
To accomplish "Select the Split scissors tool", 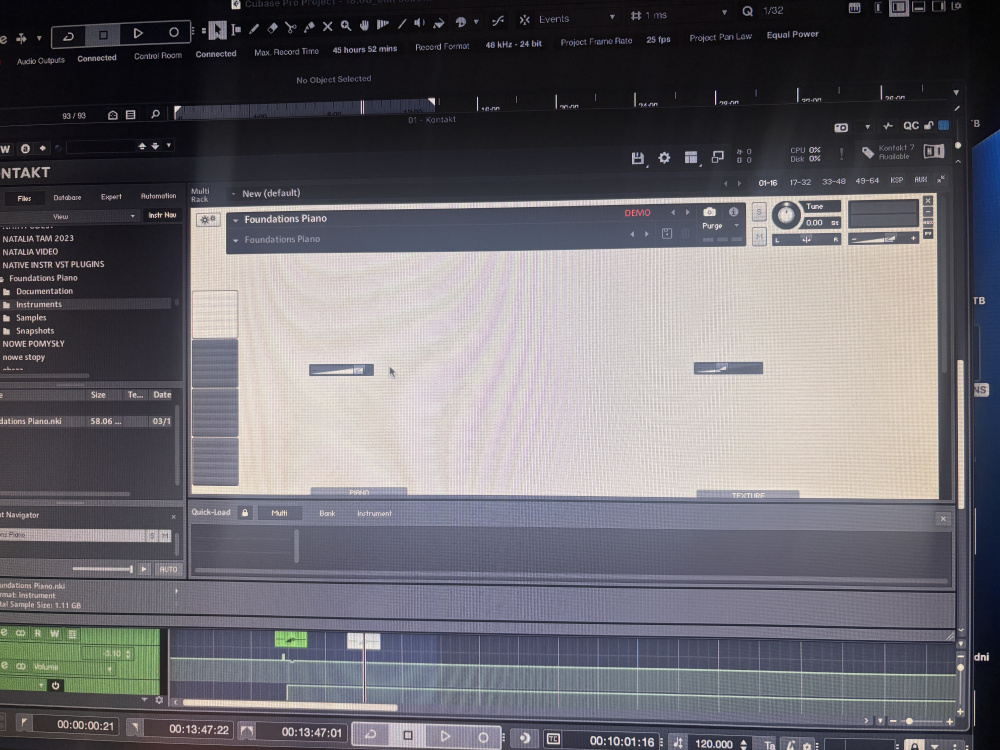I will [291, 27].
